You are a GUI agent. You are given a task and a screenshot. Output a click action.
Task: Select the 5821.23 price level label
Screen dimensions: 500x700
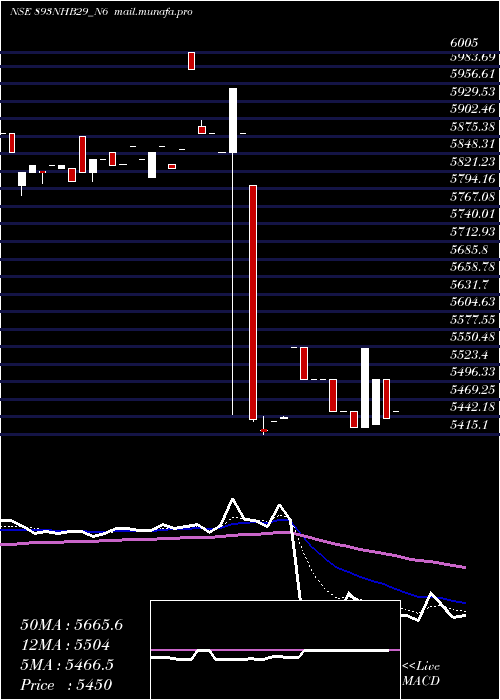[x=472, y=161]
